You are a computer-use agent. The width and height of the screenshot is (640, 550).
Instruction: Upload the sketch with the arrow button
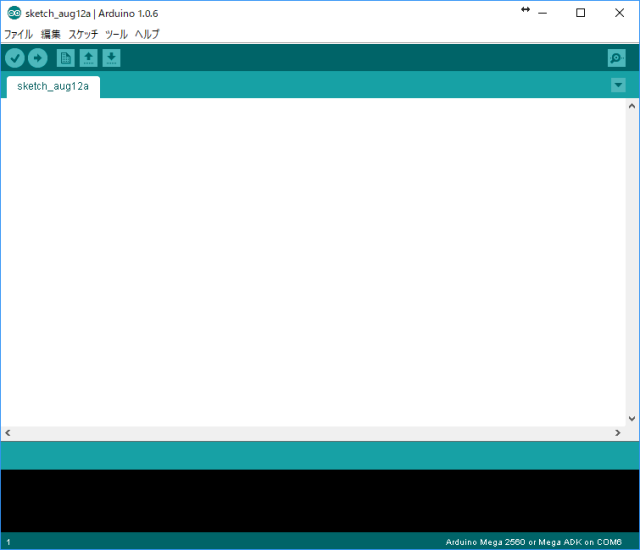[38, 58]
